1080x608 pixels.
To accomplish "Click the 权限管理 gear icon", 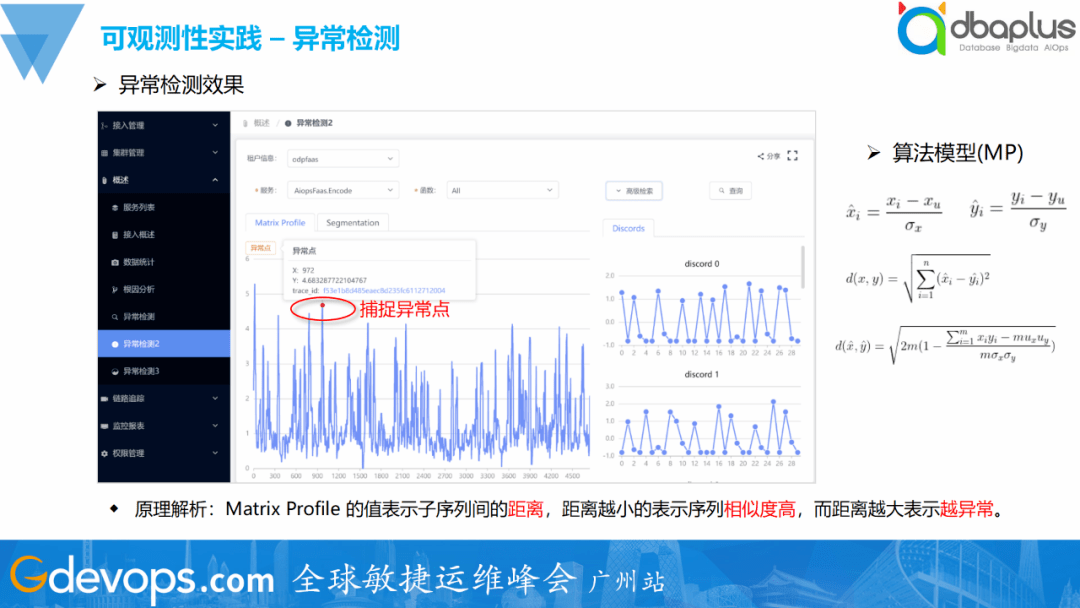I will 104,451.
